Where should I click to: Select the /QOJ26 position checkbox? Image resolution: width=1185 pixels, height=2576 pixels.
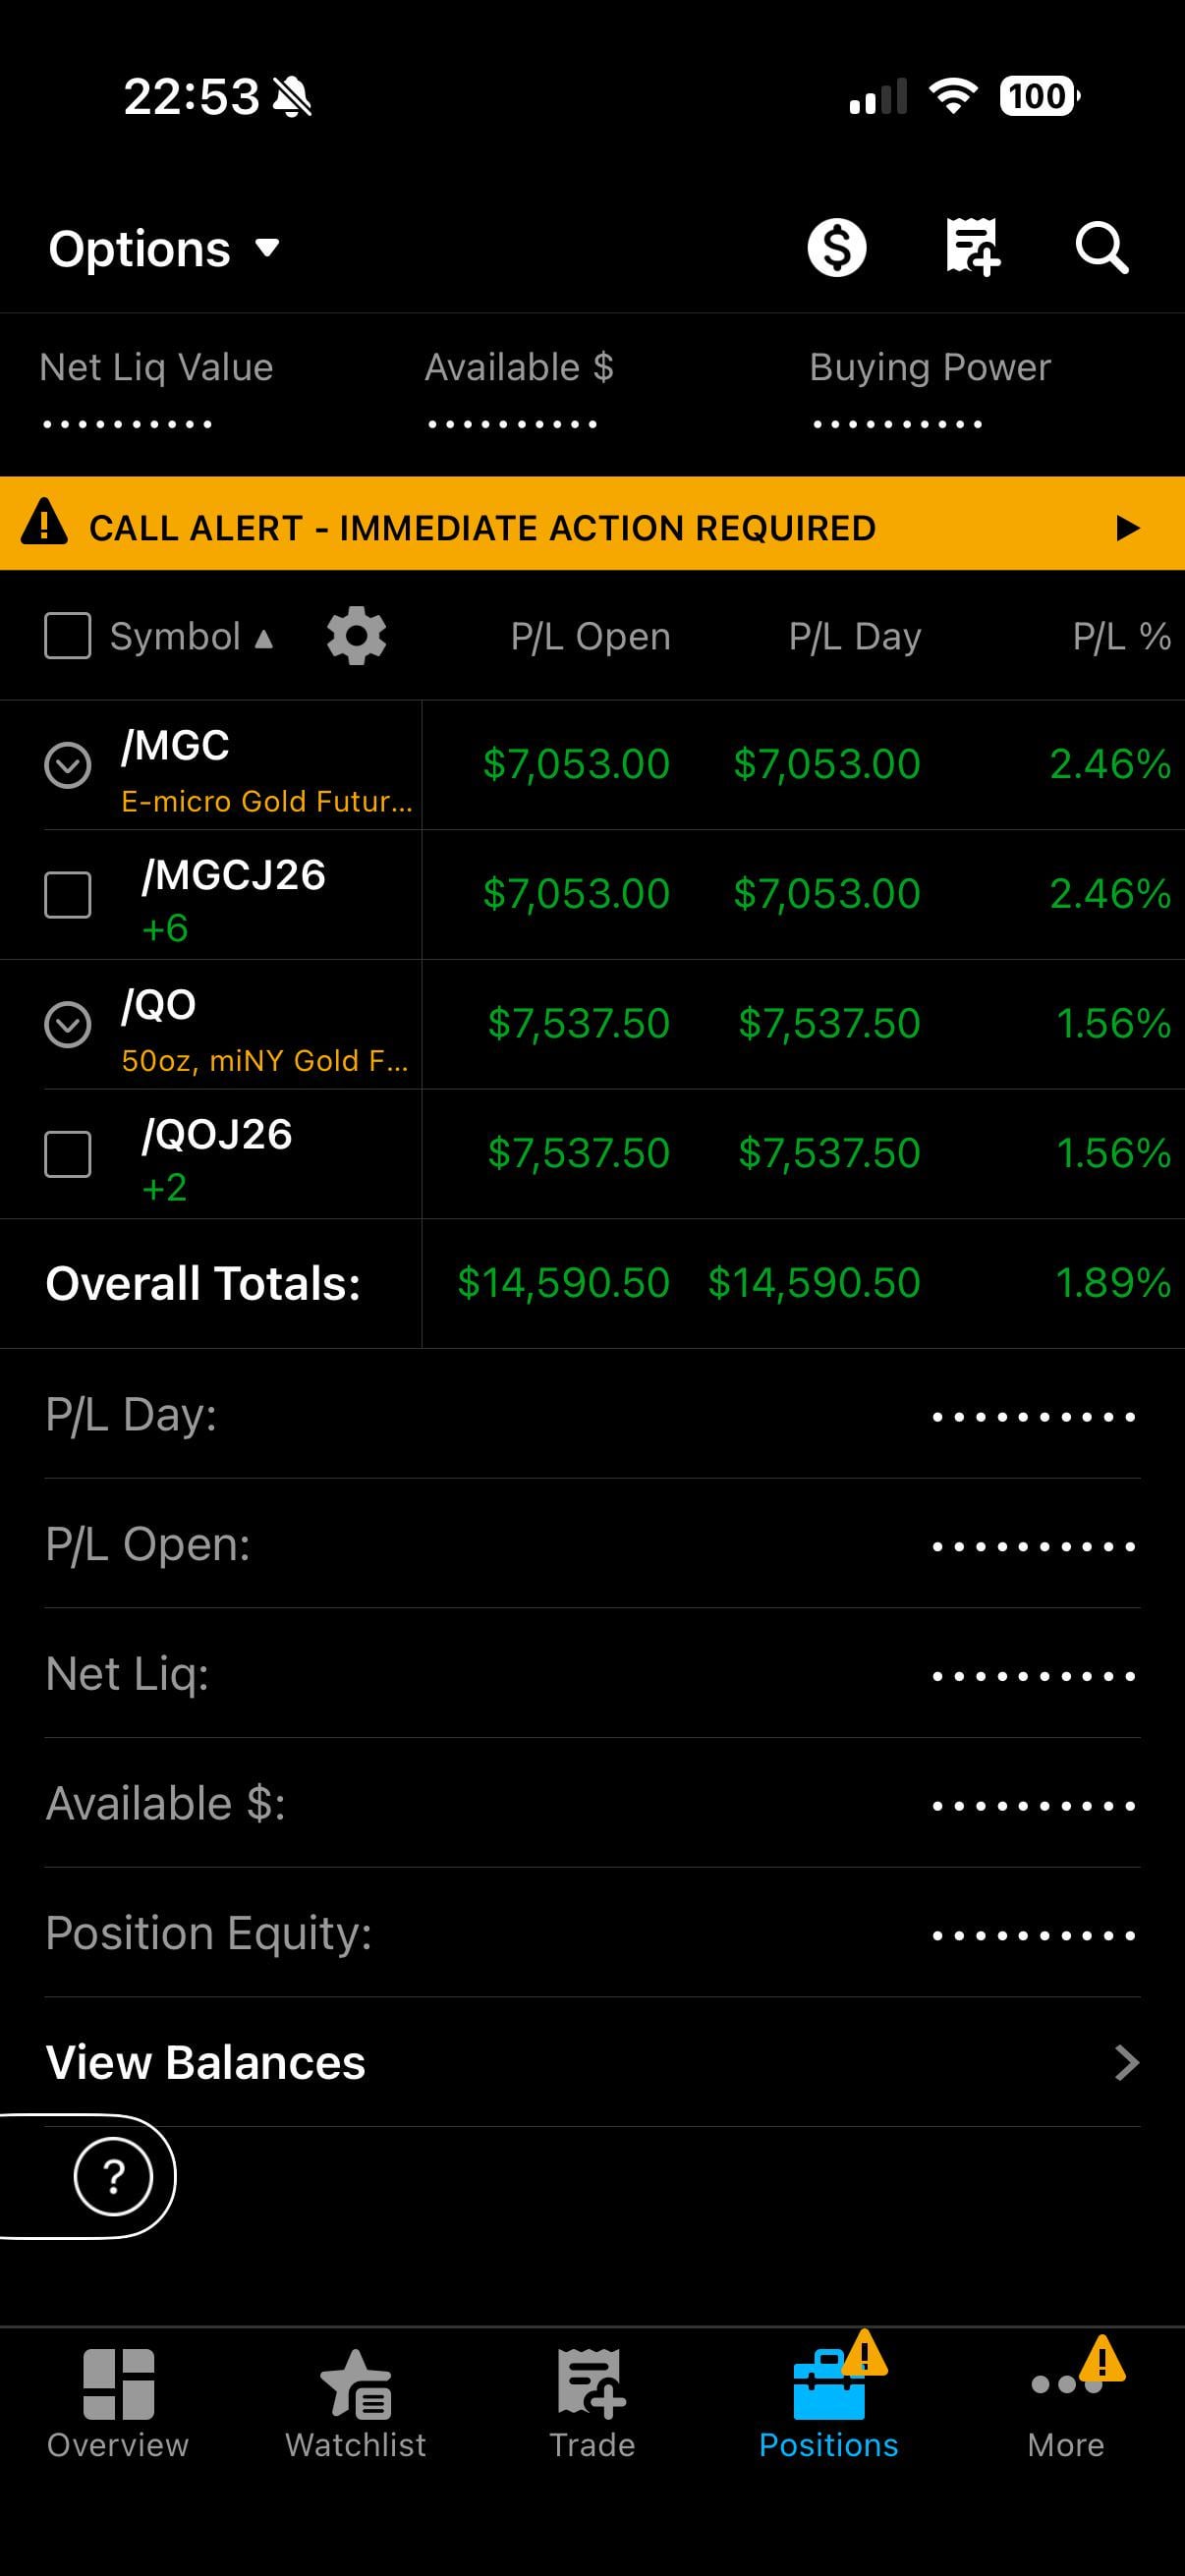pos(68,1154)
